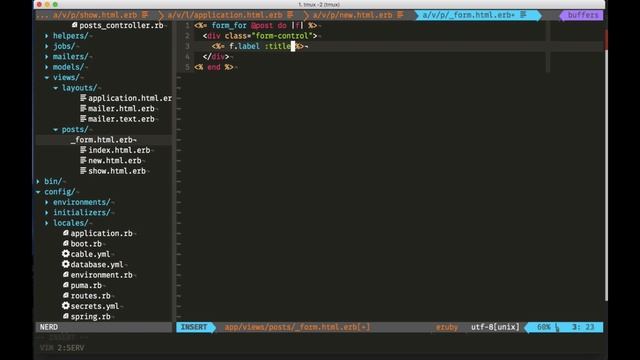Click the file icon in the _form.html.erb tab
The image size is (640, 360).
[x=523, y=15]
